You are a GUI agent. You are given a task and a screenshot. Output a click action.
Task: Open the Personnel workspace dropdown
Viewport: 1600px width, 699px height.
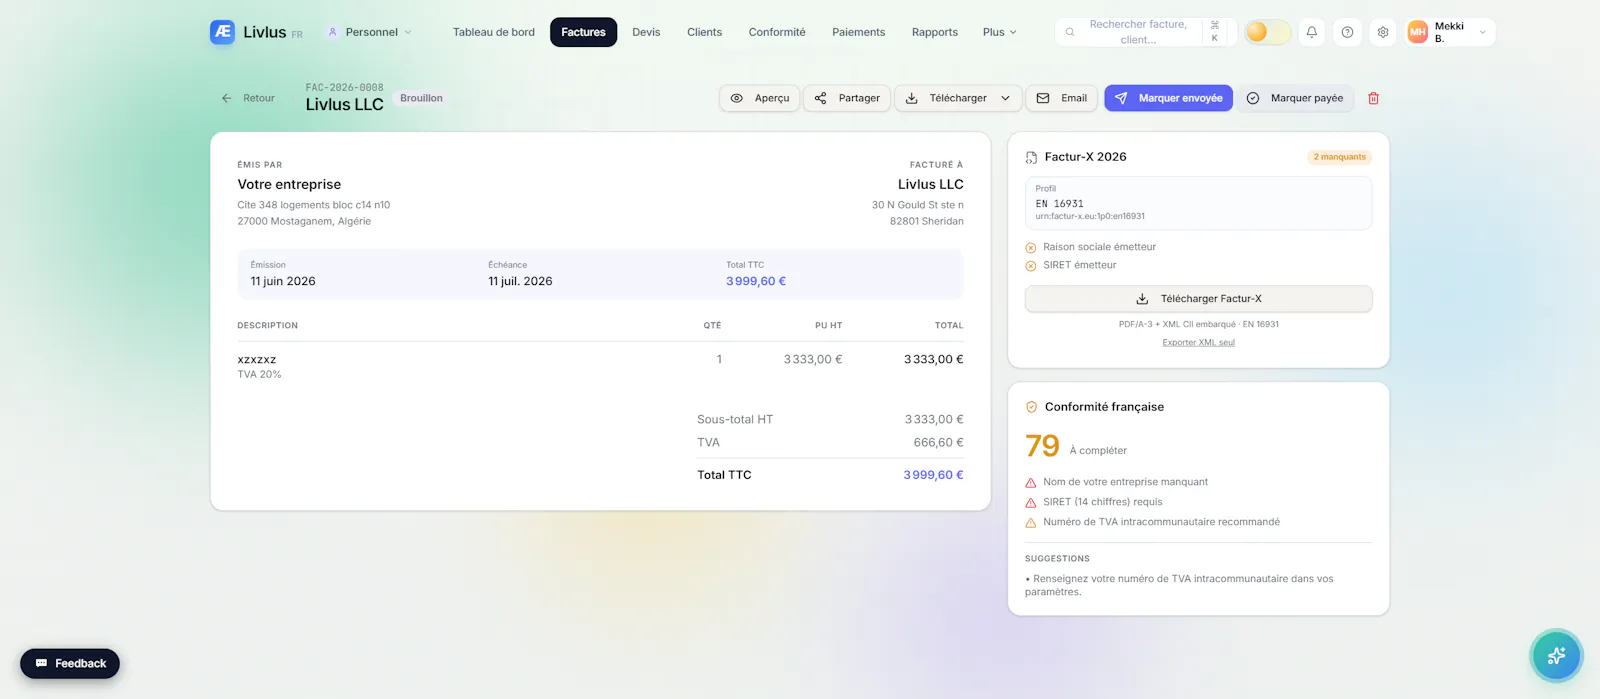pos(370,32)
